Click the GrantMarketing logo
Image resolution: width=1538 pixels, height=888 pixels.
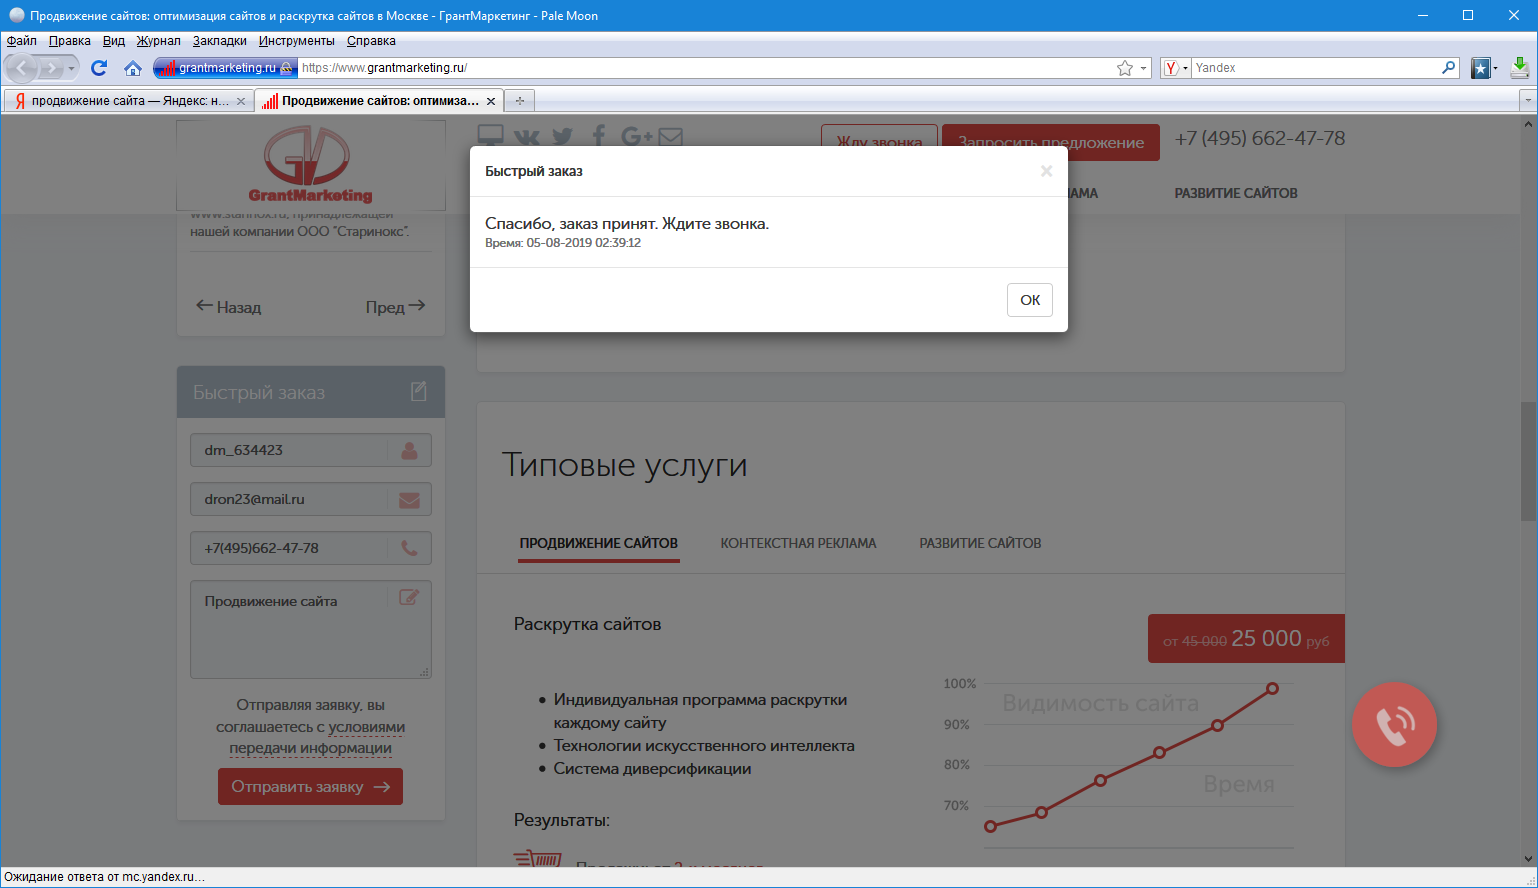(311, 165)
